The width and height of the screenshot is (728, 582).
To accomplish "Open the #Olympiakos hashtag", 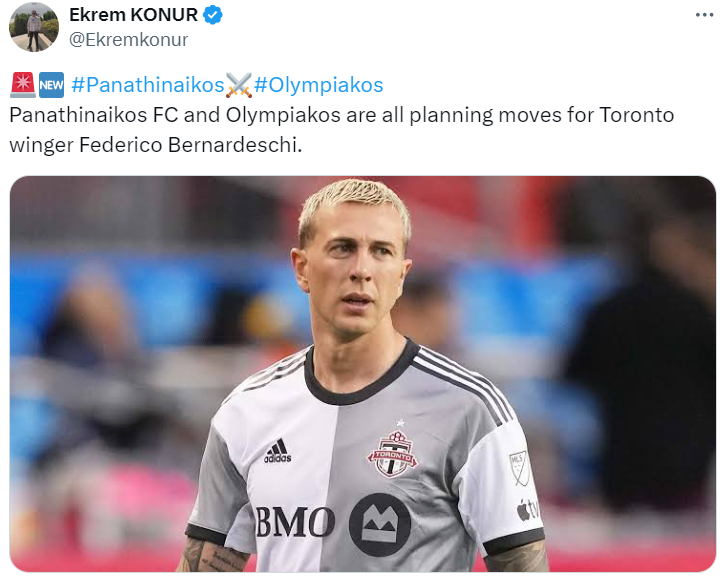I will [x=318, y=85].
